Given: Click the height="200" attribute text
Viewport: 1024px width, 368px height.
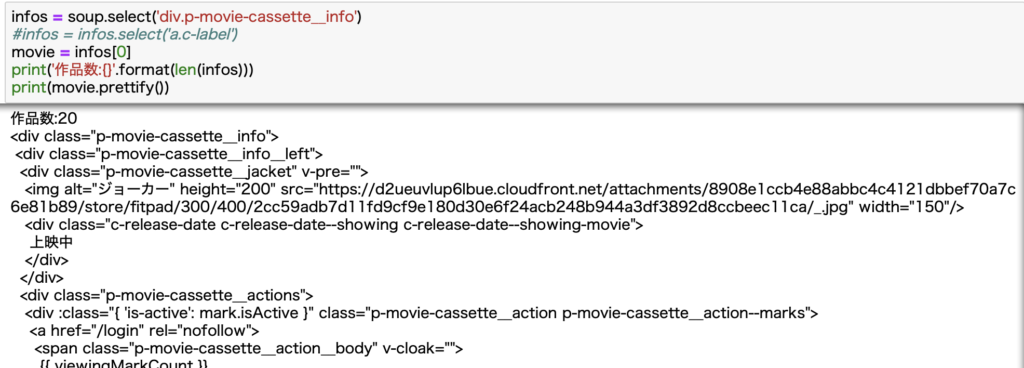Looking at the screenshot, I should click(227, 189).
